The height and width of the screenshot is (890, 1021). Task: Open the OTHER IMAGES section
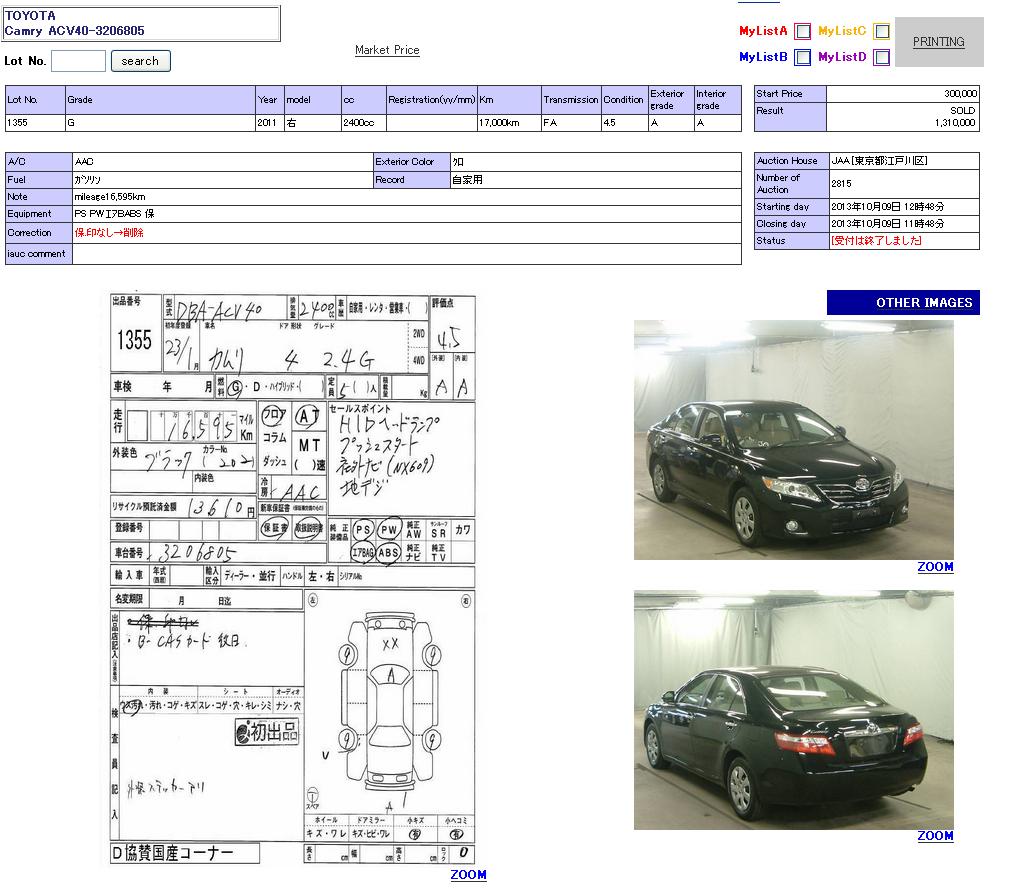tap(903, 303)
